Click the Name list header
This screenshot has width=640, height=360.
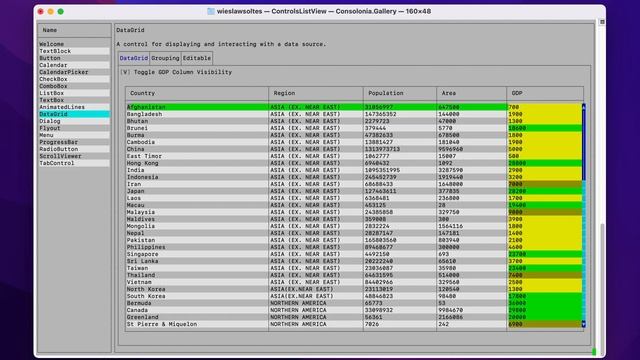[x=74, y=30]
